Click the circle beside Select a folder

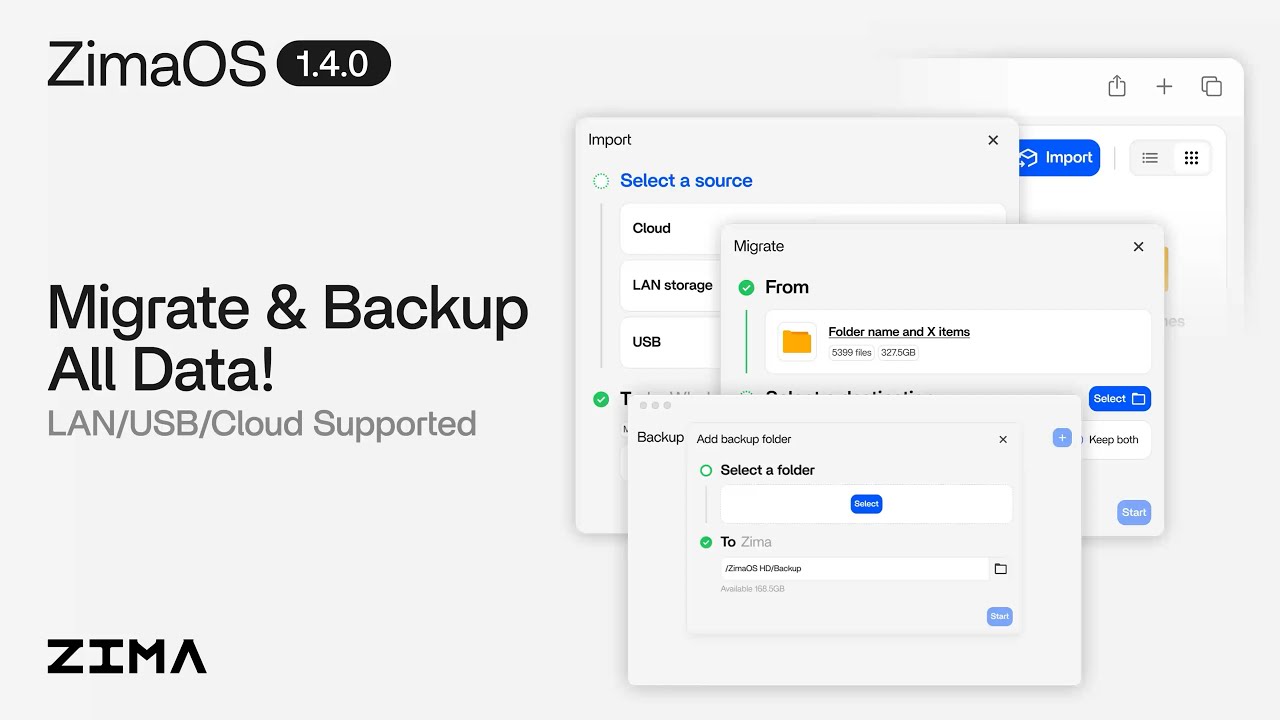click(x=706, y=470)
